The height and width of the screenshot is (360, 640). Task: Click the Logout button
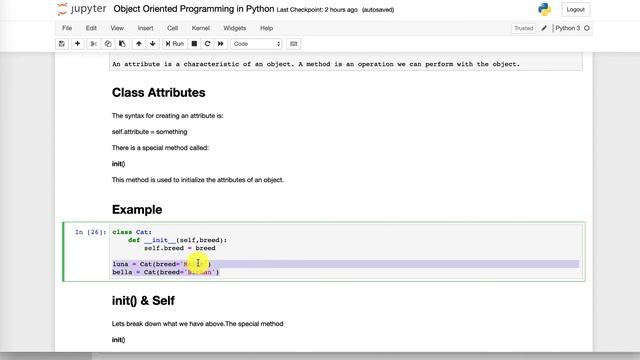click(x=576, y=9)
